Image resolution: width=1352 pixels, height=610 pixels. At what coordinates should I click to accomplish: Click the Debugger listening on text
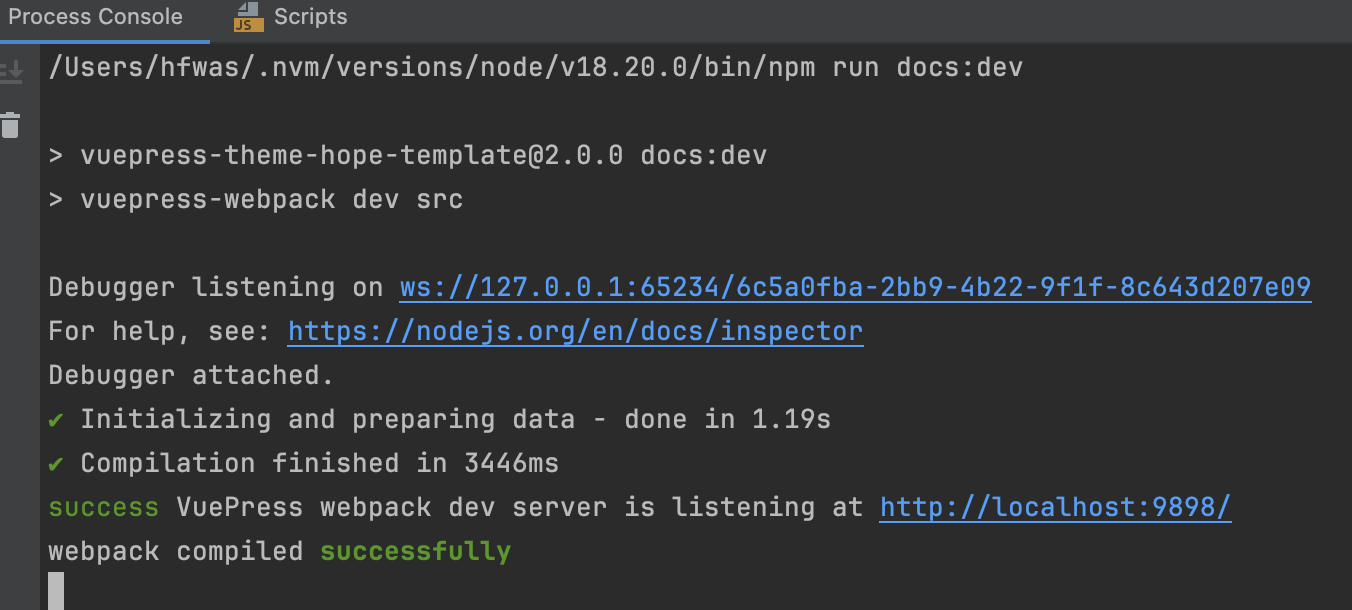(x=216, y=288)
